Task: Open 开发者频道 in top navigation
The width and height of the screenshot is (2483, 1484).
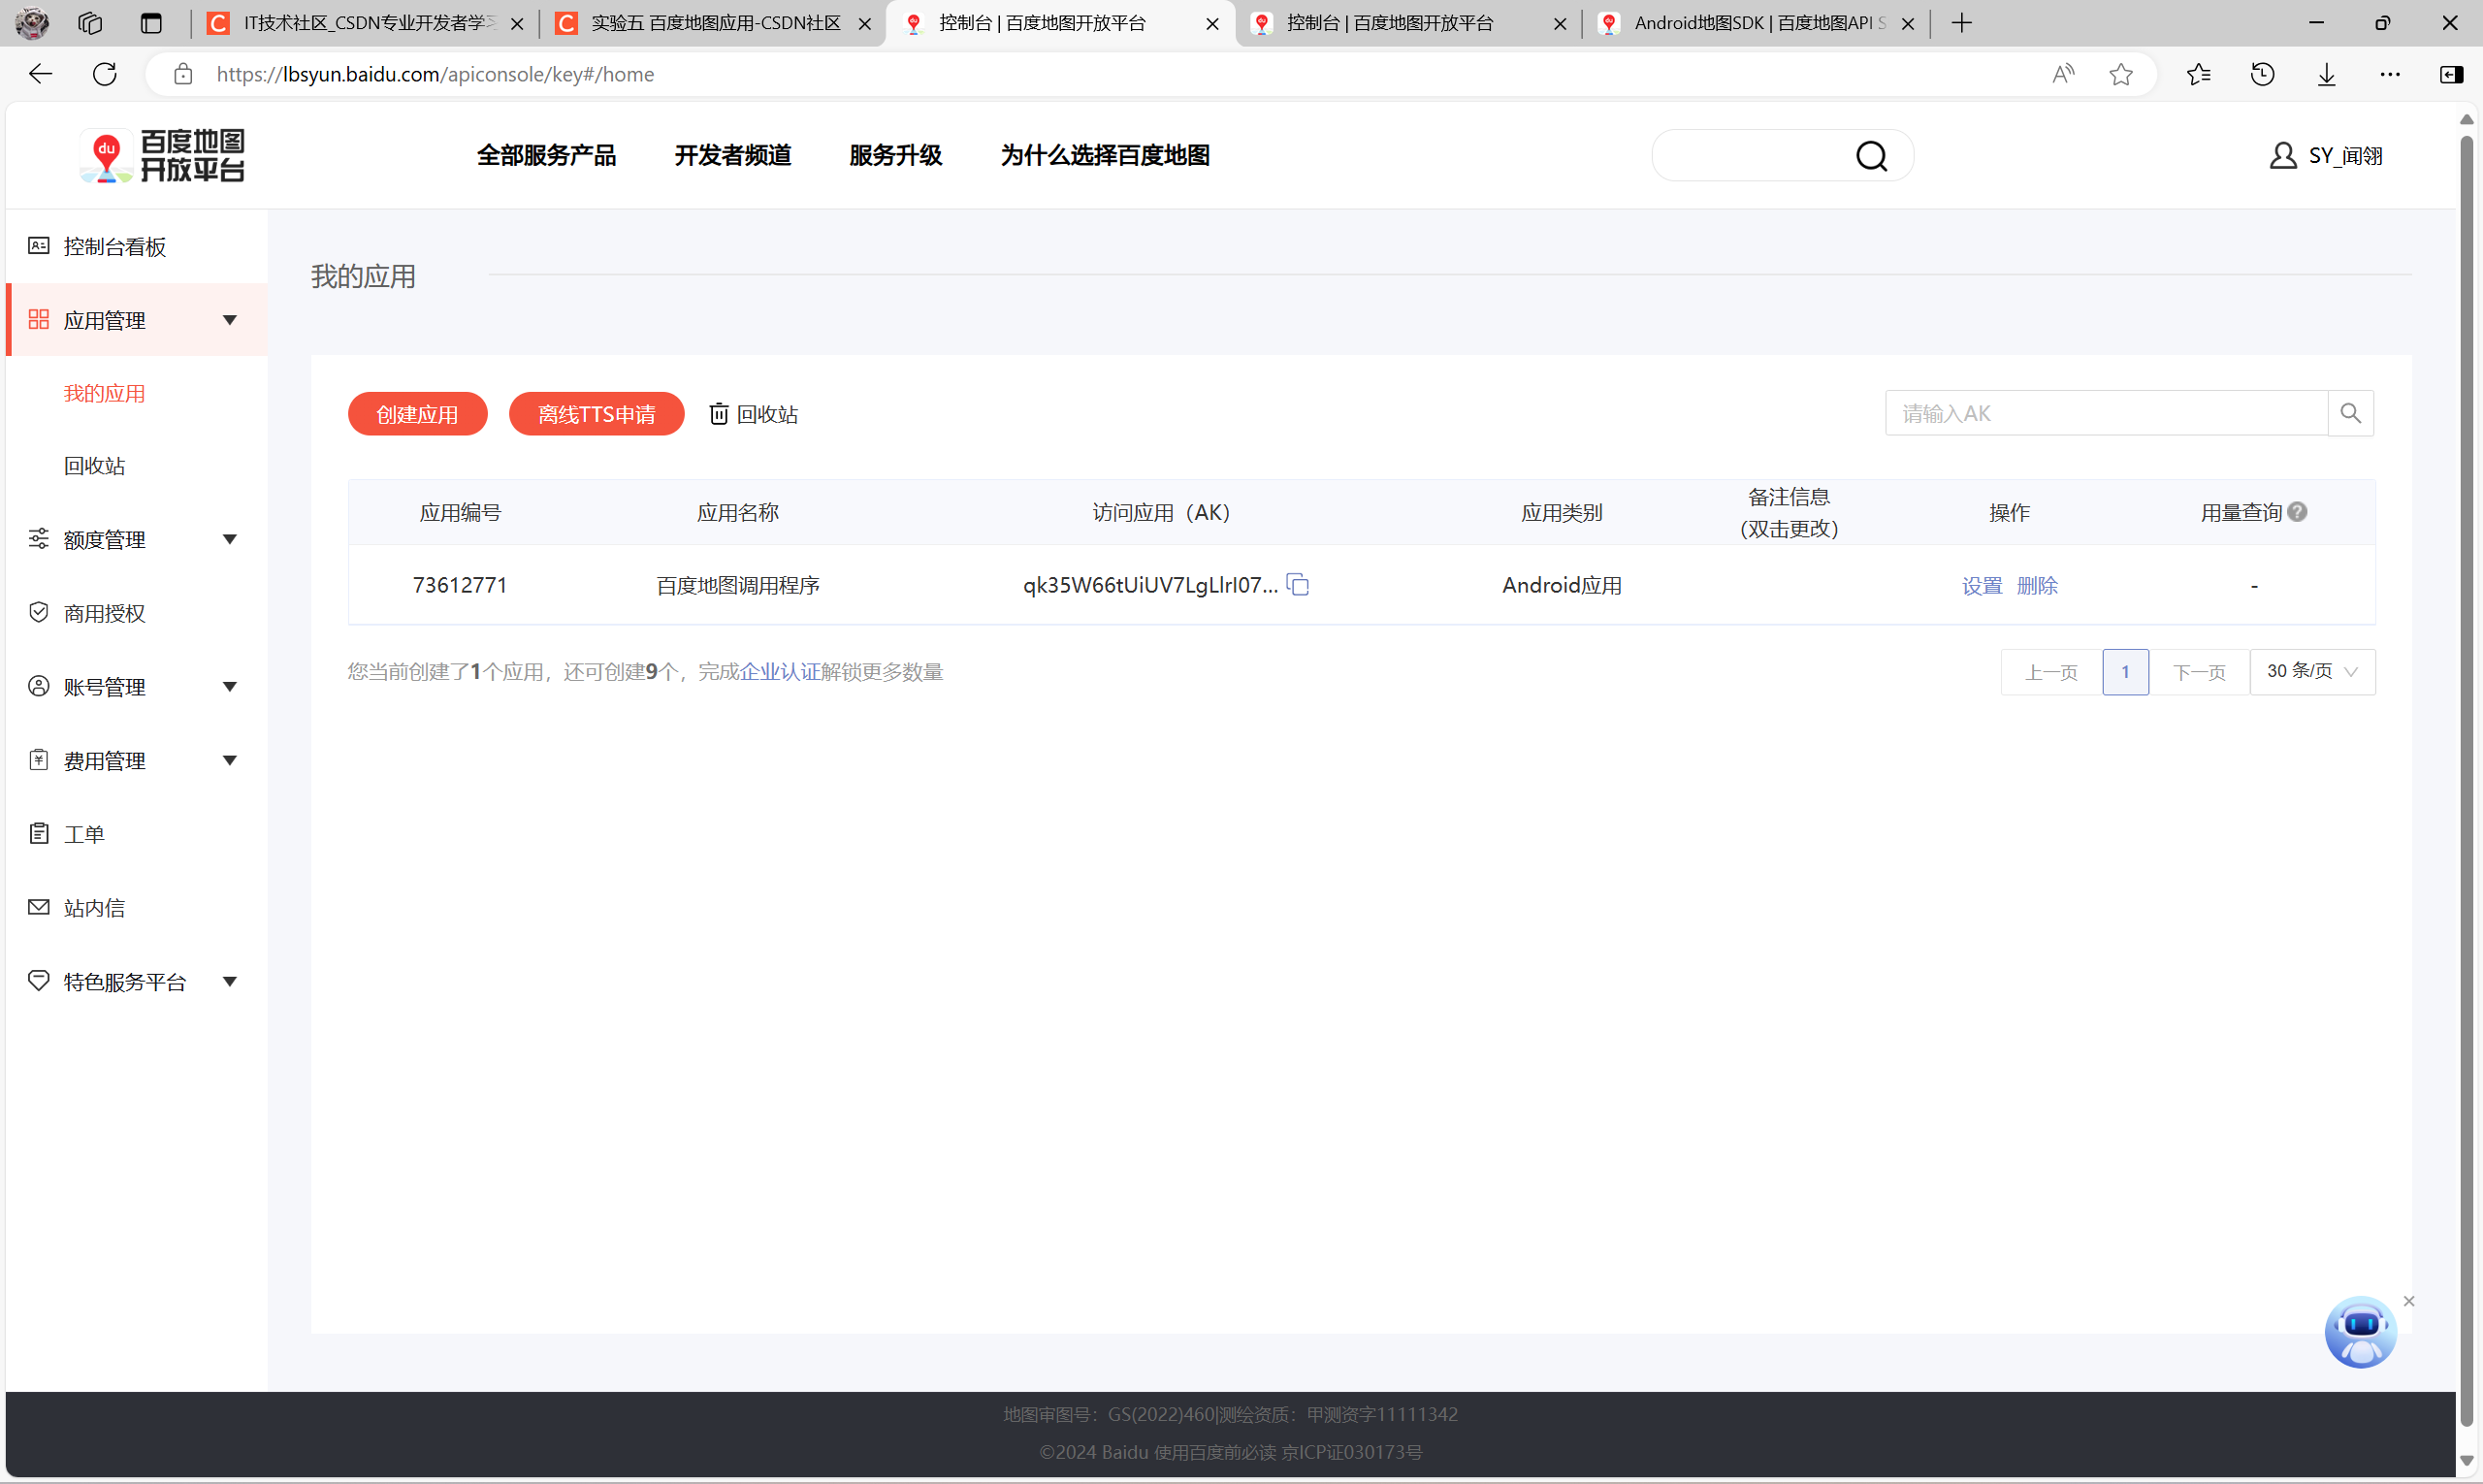Action: [x=732, y=156]
